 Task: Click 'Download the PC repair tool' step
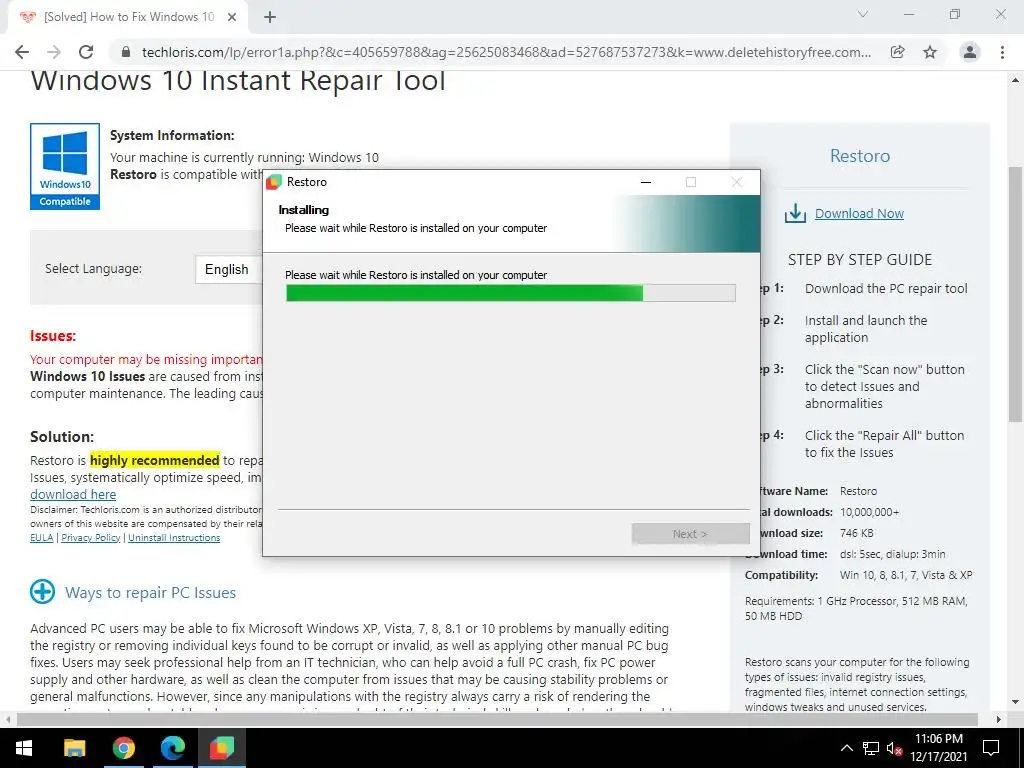886,289
